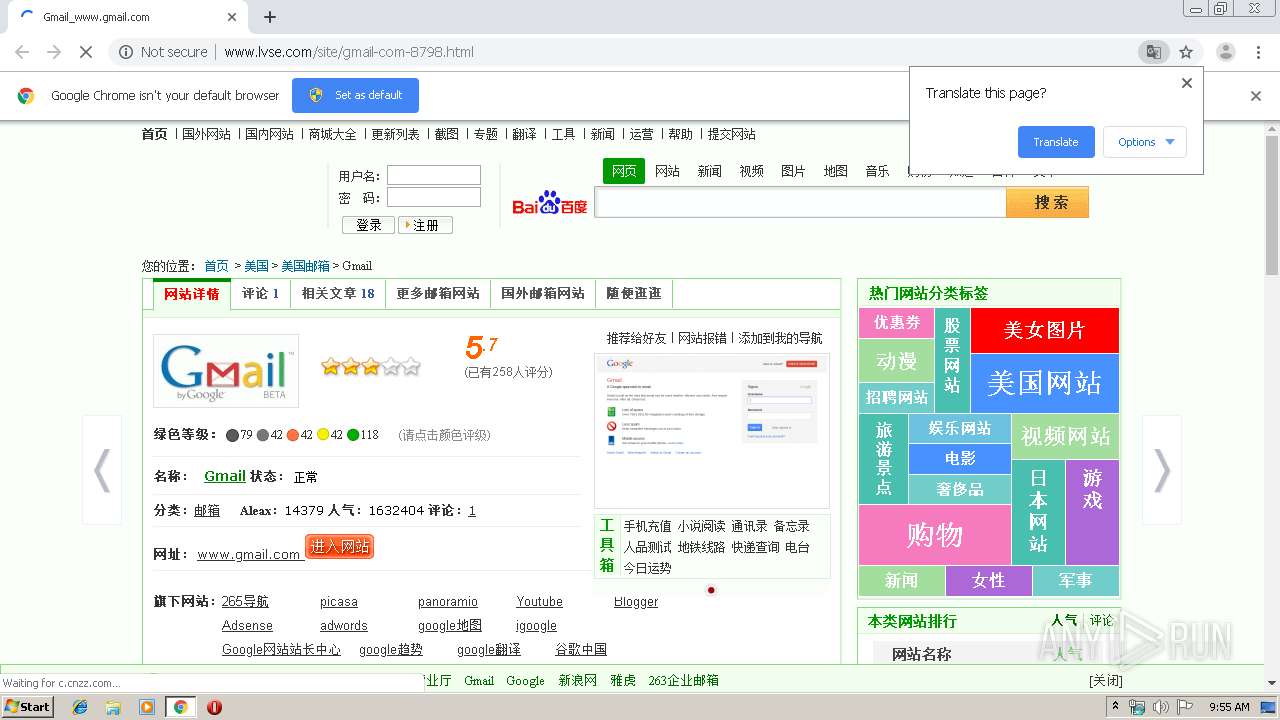This screenshot has width=1280, height=720.
Task: Click the translate icon in address bar
Action: [1153, 52]
